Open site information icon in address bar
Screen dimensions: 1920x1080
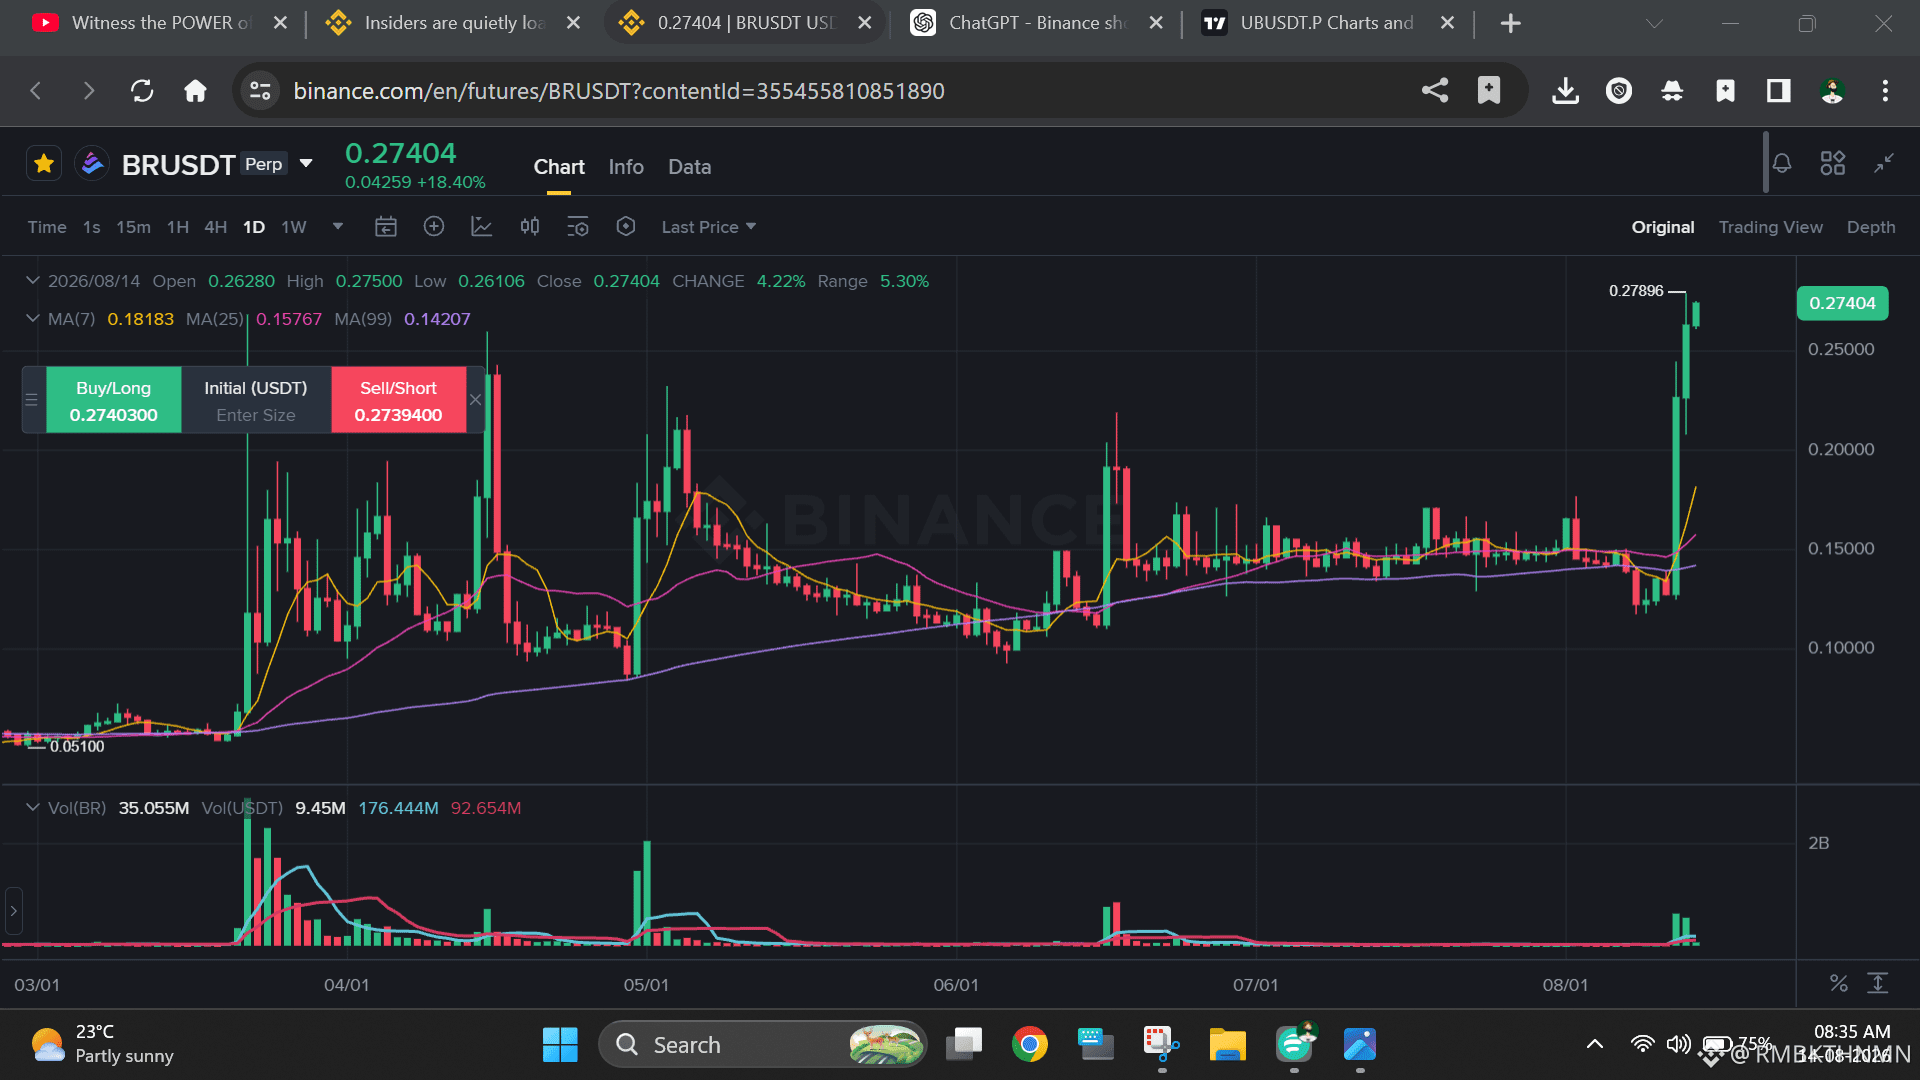click(260, 91)
